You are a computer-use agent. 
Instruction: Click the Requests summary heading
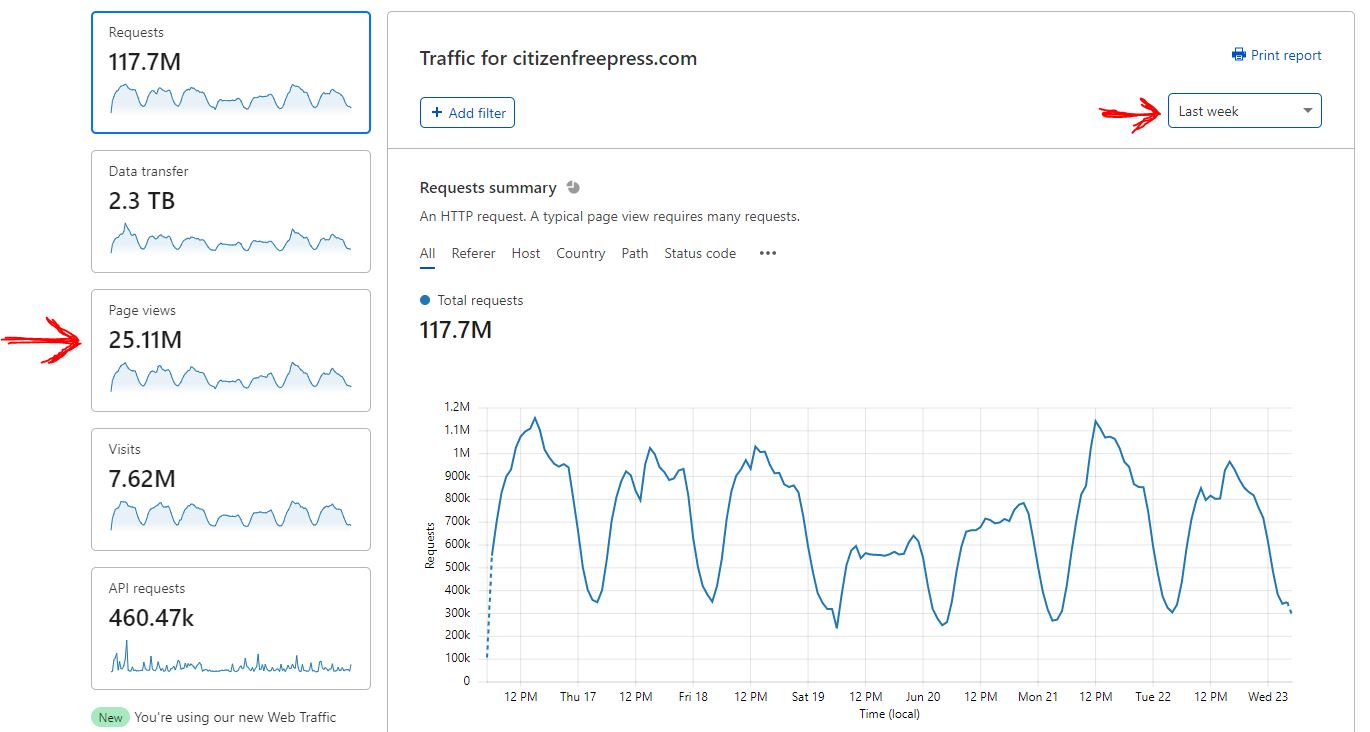click(x=488, y=187)
